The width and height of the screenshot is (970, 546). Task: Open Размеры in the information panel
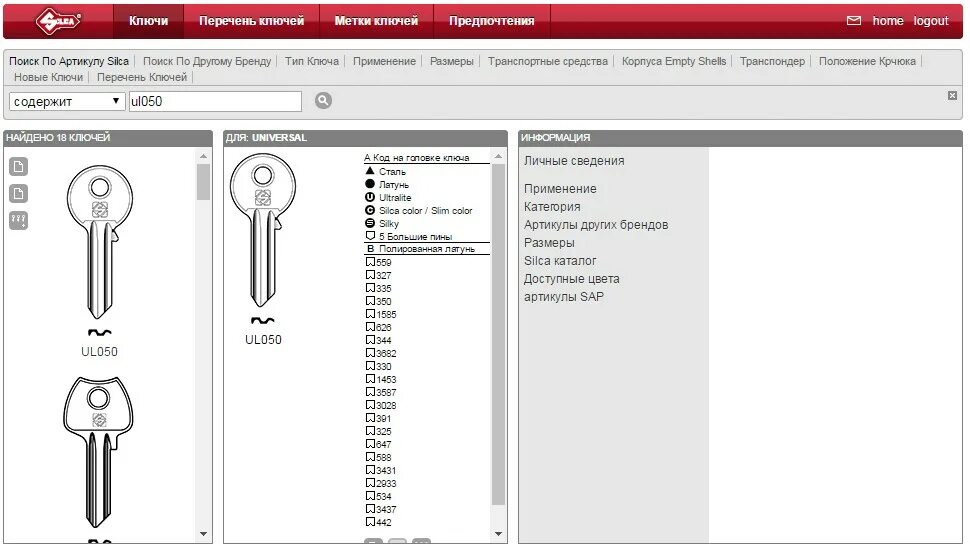(x=549, y=242)
